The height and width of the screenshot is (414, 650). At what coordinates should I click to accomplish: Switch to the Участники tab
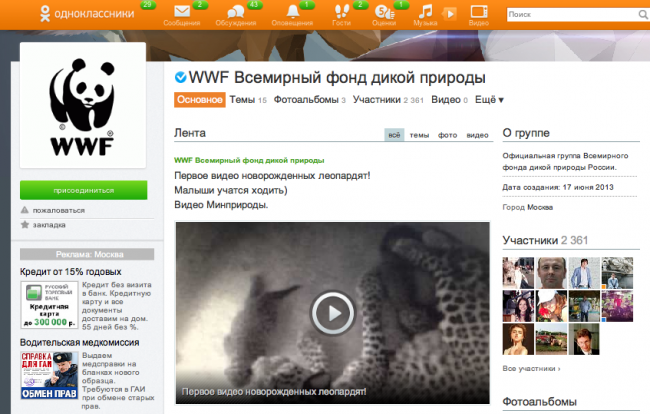point(388,100)
